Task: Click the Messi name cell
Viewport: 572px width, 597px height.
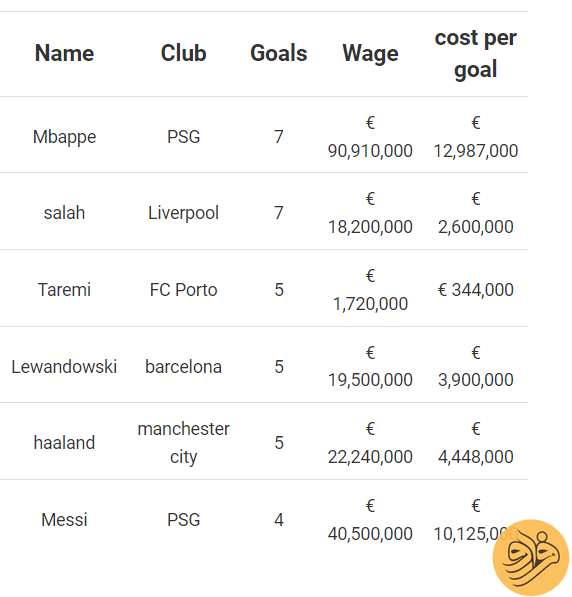Action: (x=64, y=520)
